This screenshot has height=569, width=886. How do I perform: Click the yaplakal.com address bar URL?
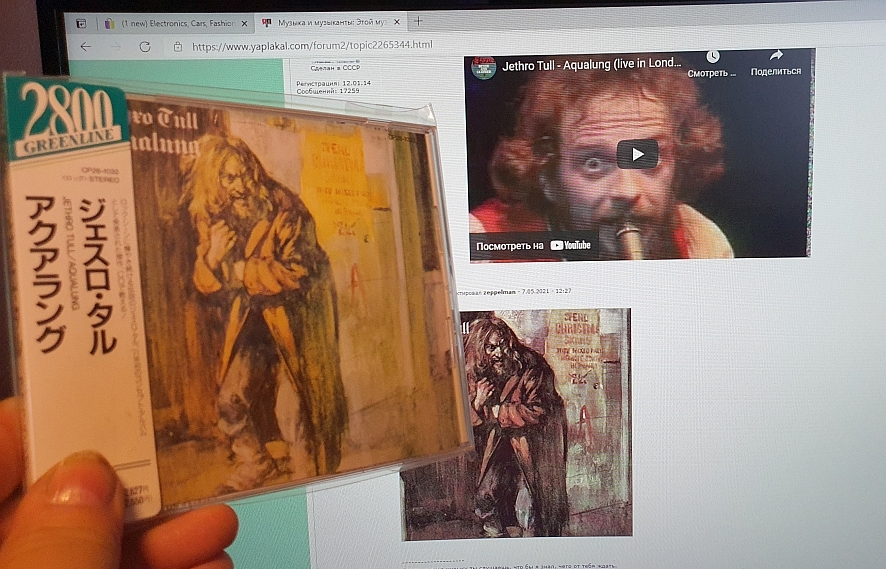[312, 45]
